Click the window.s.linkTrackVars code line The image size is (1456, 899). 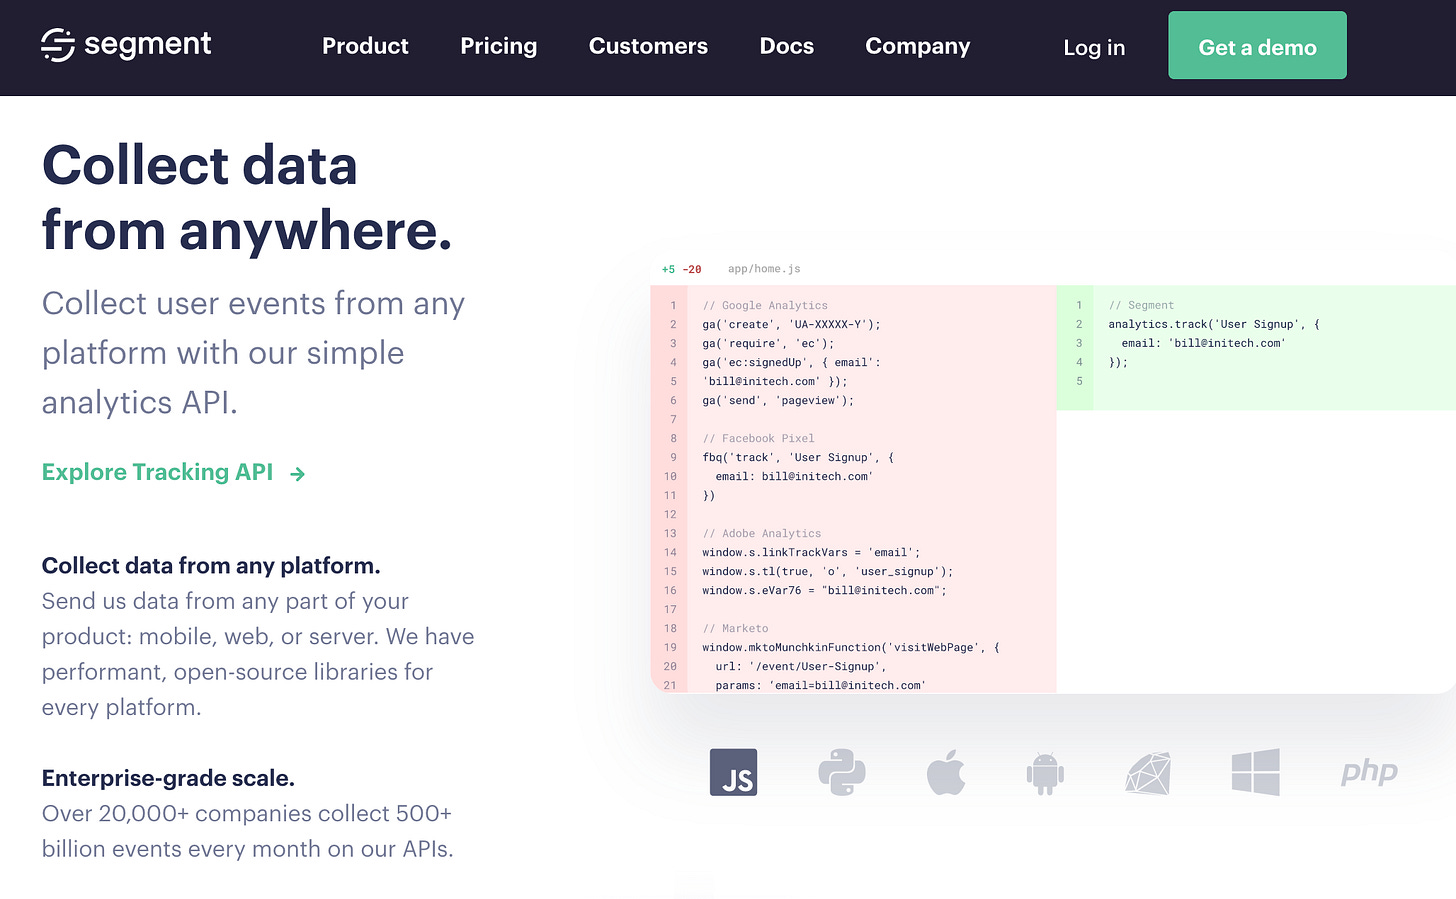[811, 552]
